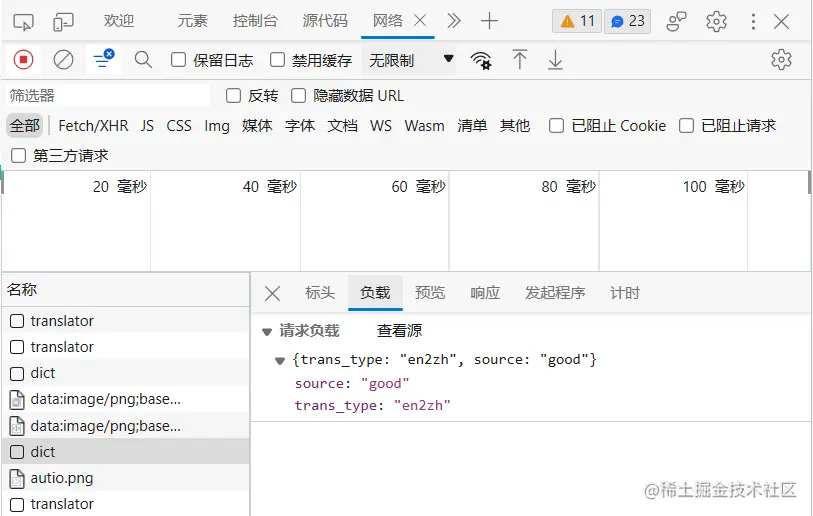This screenshot has width=813, height=516.
Task: Filter by 清单 requests
Action: click(x=472, y=126)
